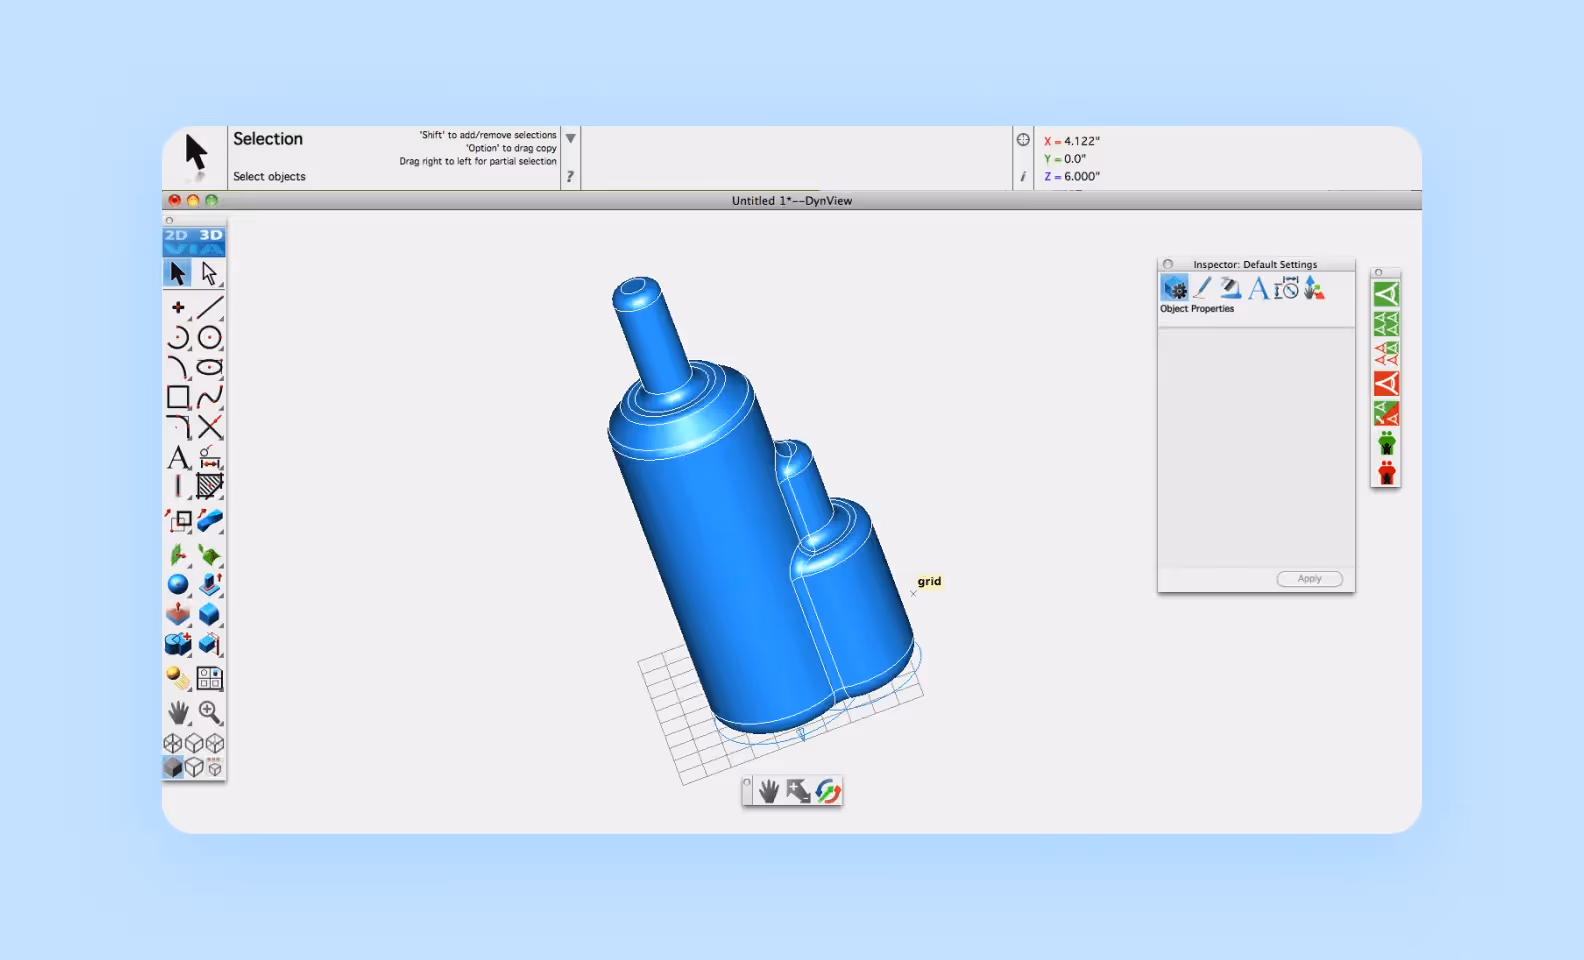Image resolution: width=1584 pixels, height=960 pixels.
Task: Select the Sphere primitive tool
Action: coord(178,584)
